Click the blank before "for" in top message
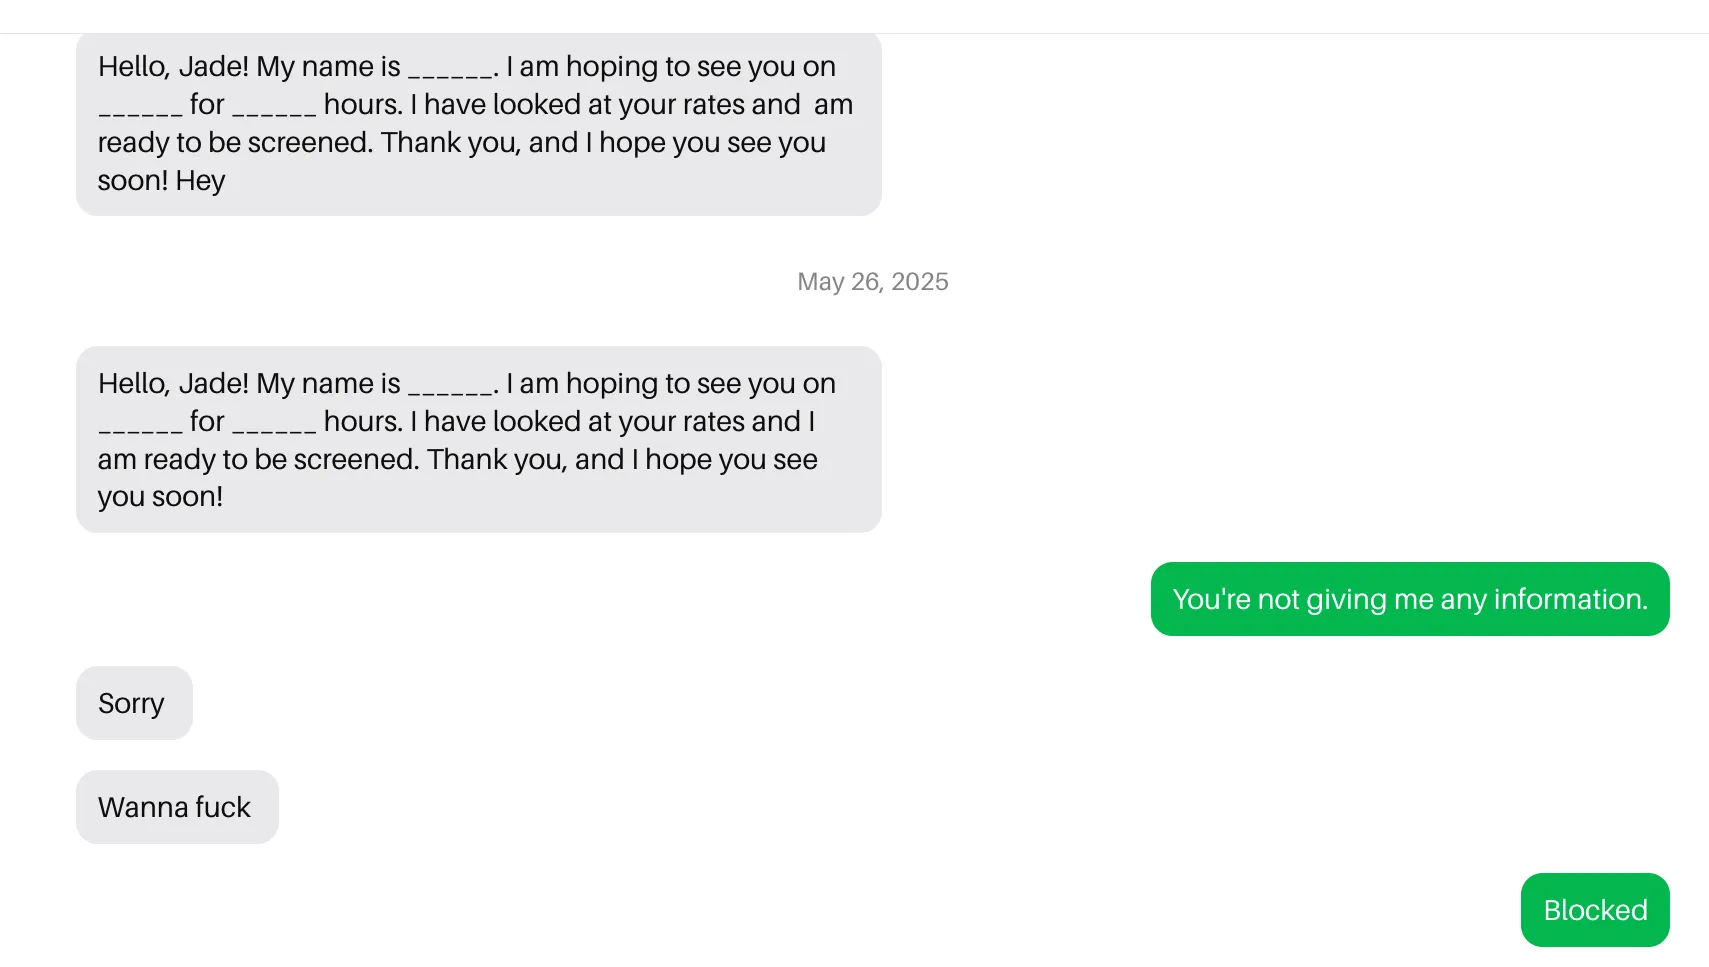 click(x=140, y=107)
